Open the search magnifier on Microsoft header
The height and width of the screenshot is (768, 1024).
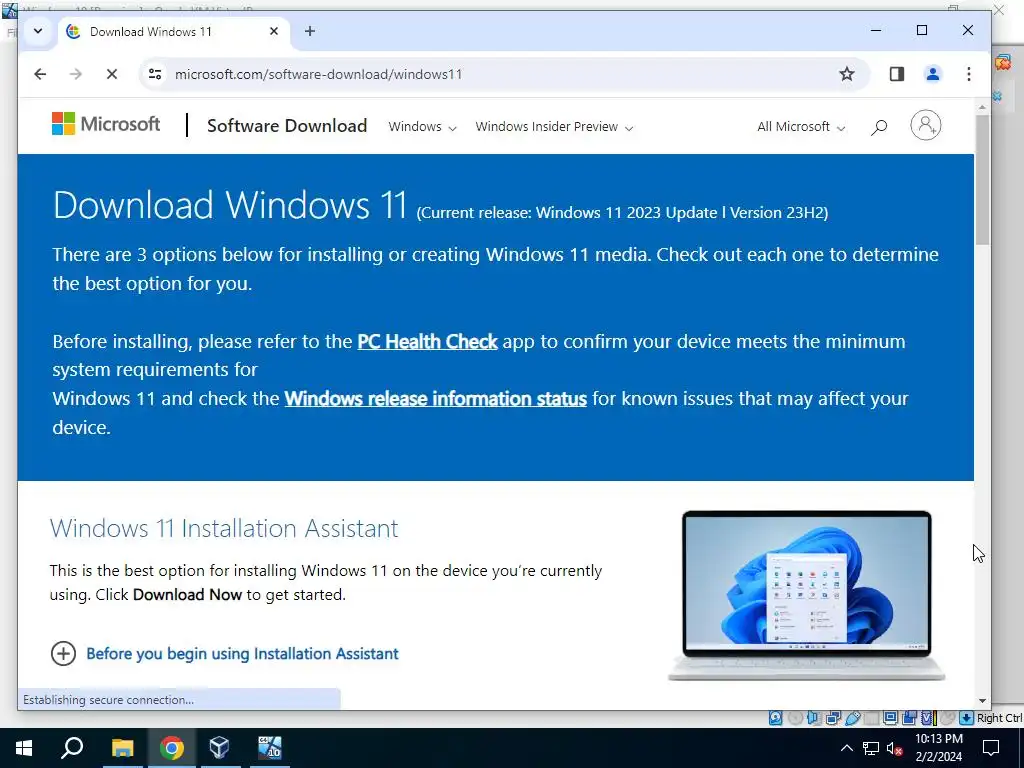coord(879,127)
